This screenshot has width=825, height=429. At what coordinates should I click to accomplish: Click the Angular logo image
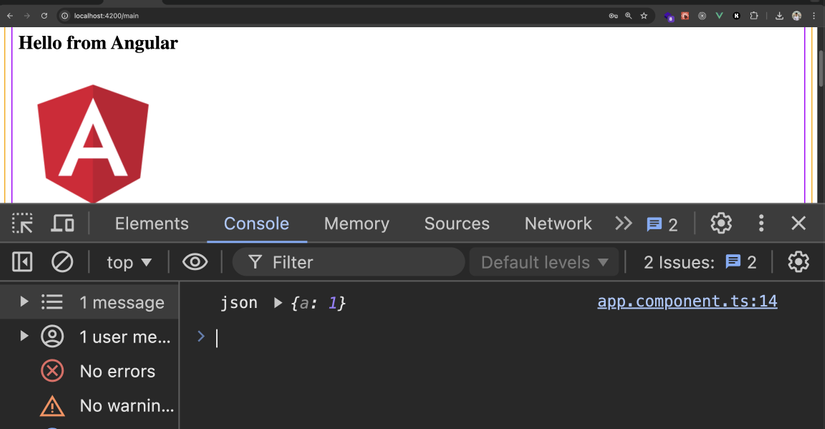[x=93, y=143]
